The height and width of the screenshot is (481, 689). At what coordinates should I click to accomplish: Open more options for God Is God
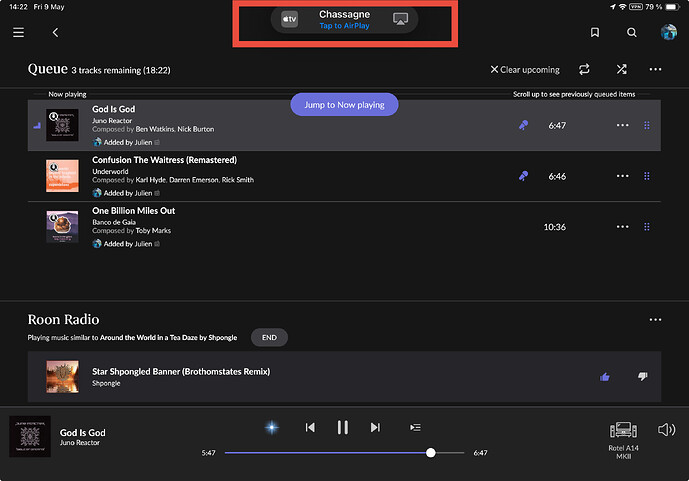[622, 125]
